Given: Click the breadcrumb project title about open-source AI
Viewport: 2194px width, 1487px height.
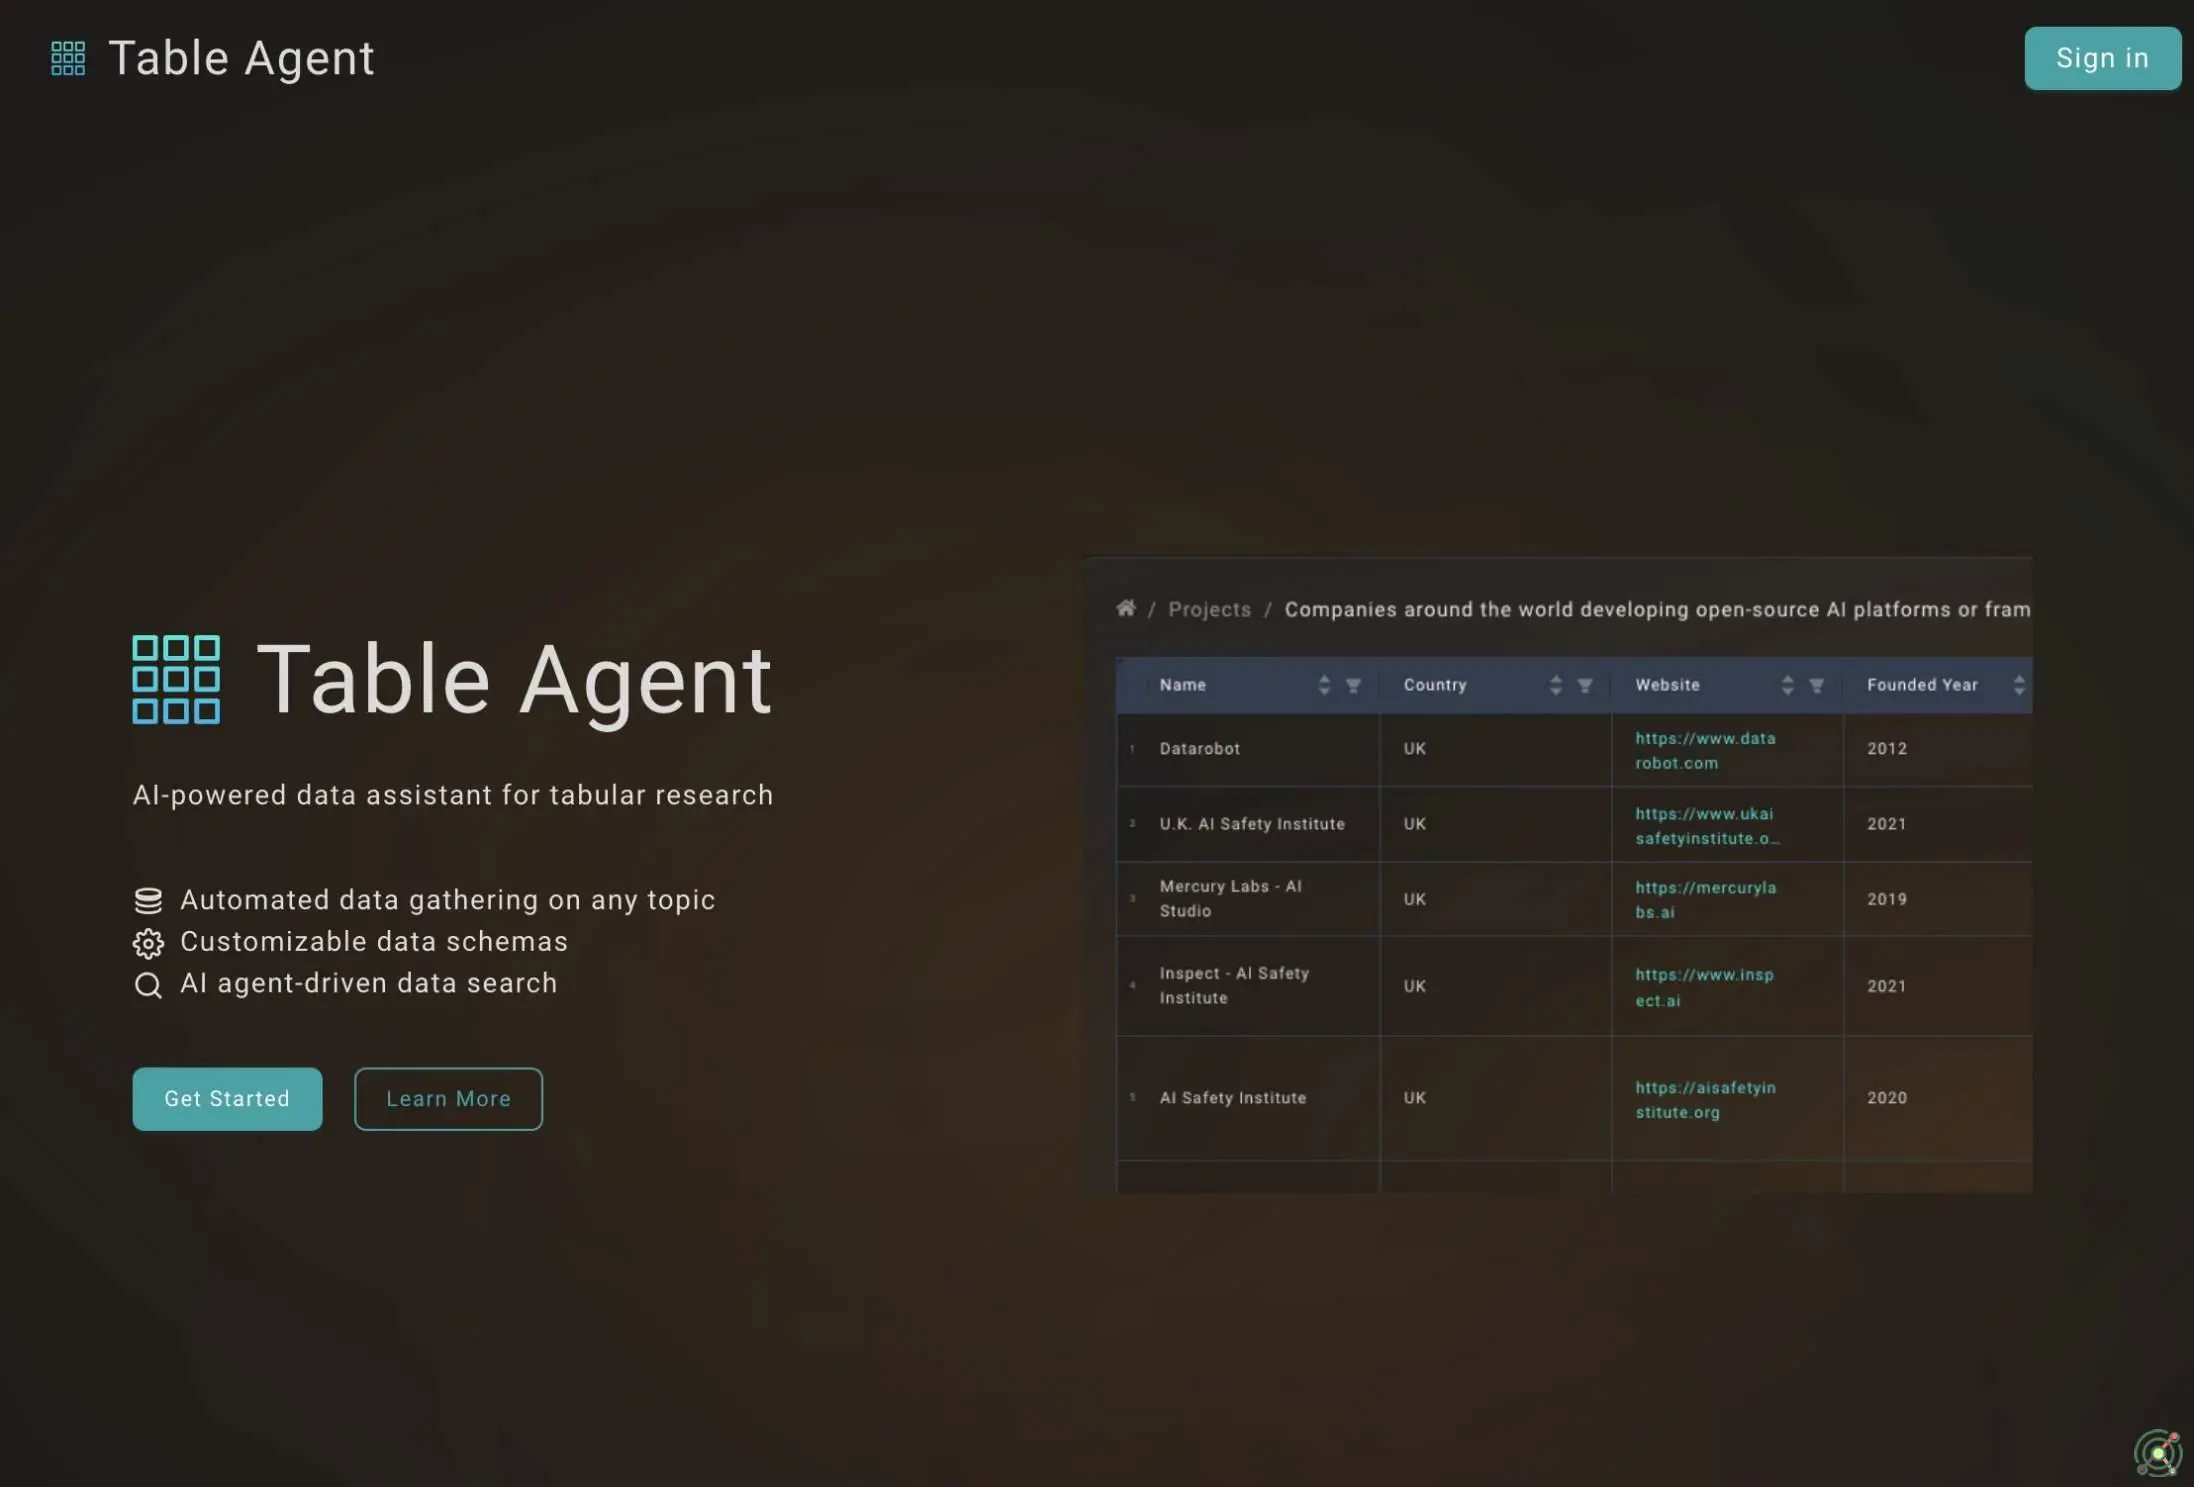Looking at the screenshot, I should tap(1657, 609).
